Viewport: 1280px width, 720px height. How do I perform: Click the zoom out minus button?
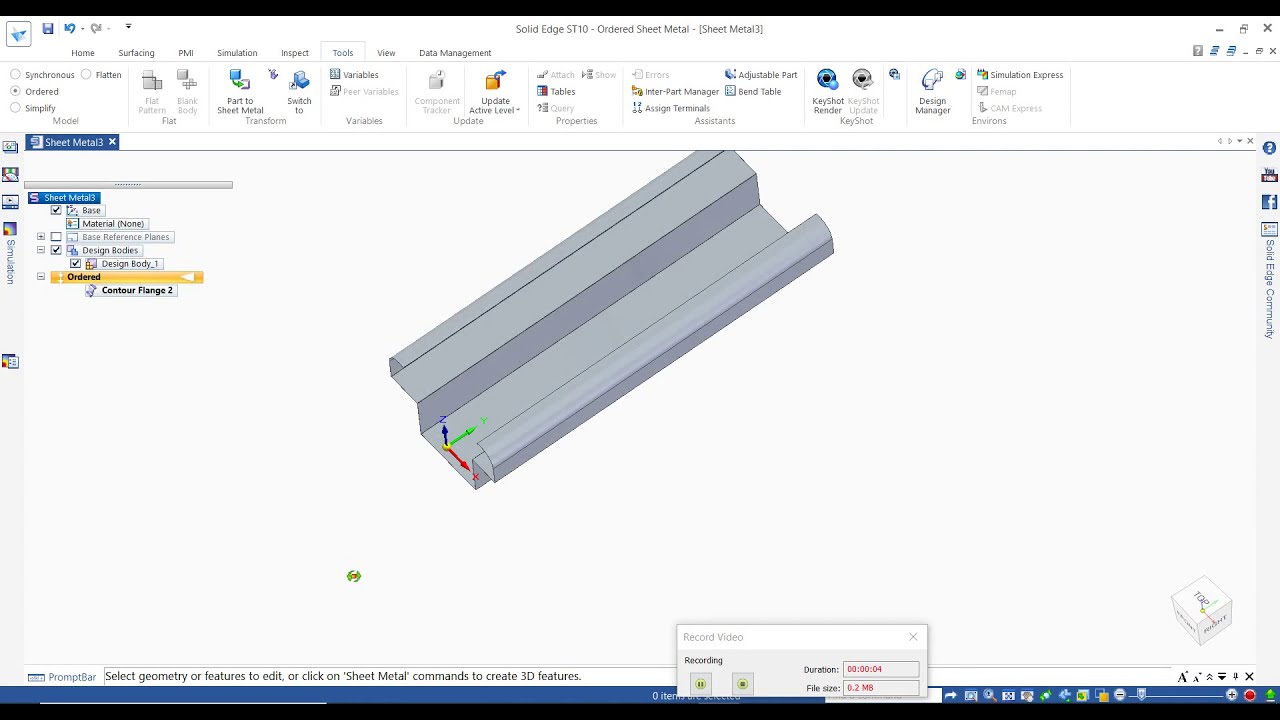click(1120, 695)
